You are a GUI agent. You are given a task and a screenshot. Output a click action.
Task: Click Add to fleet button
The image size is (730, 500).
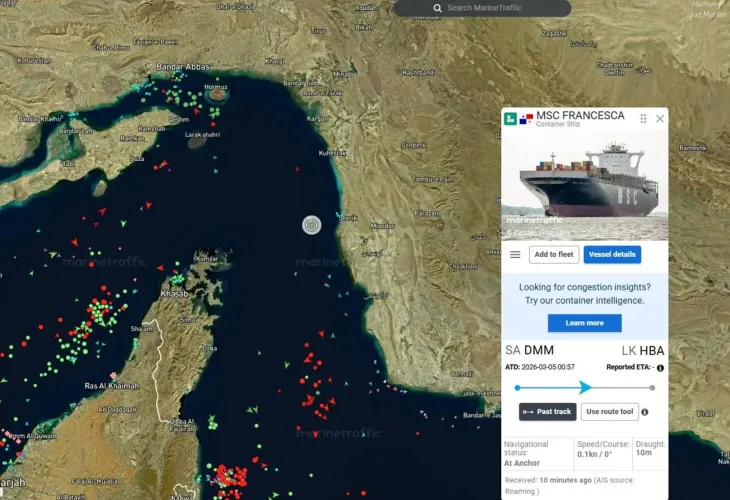553,255
